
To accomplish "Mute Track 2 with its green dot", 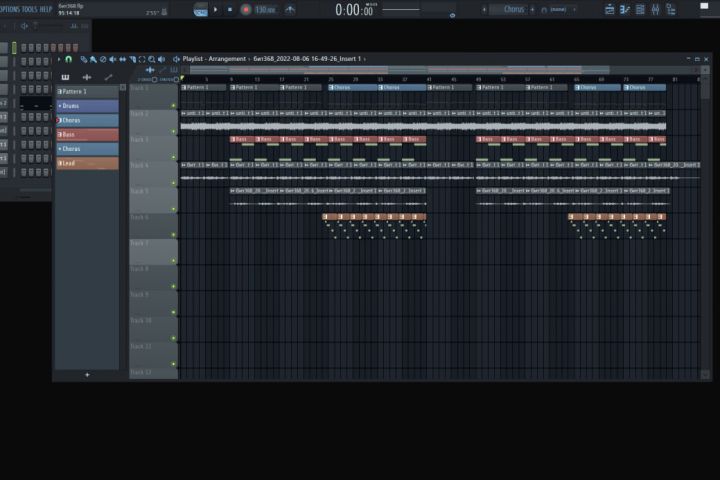I will 174,131.
